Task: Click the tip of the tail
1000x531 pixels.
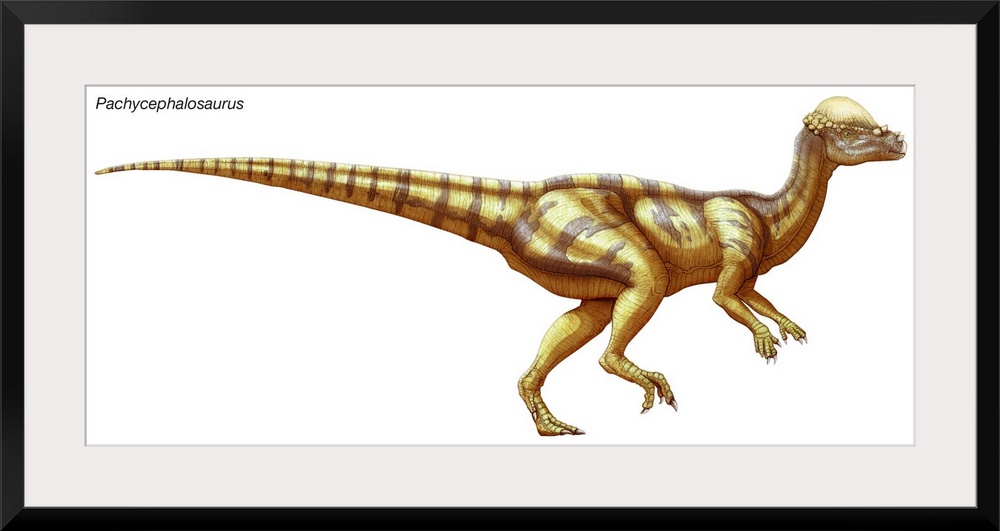Action: click(102, 171)
